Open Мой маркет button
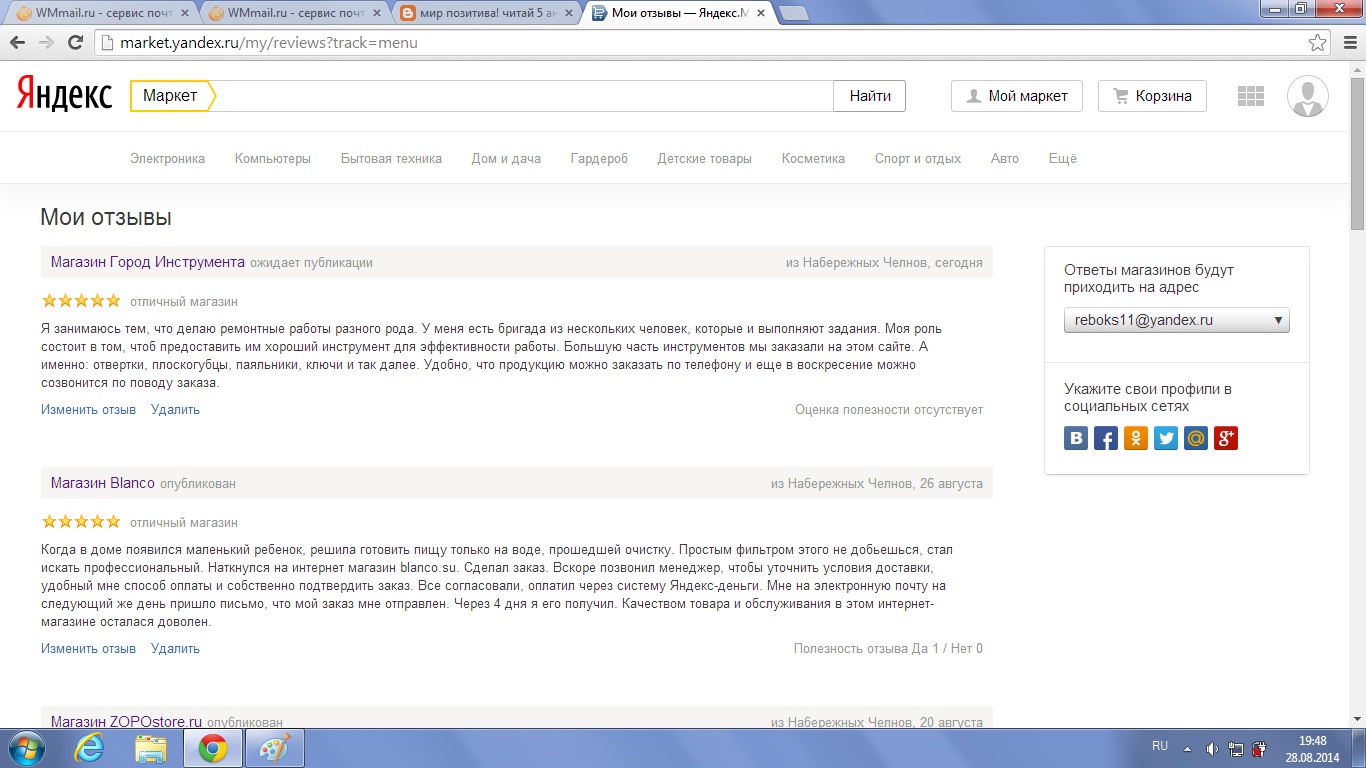1366x768 pixels. (1016, 96)
